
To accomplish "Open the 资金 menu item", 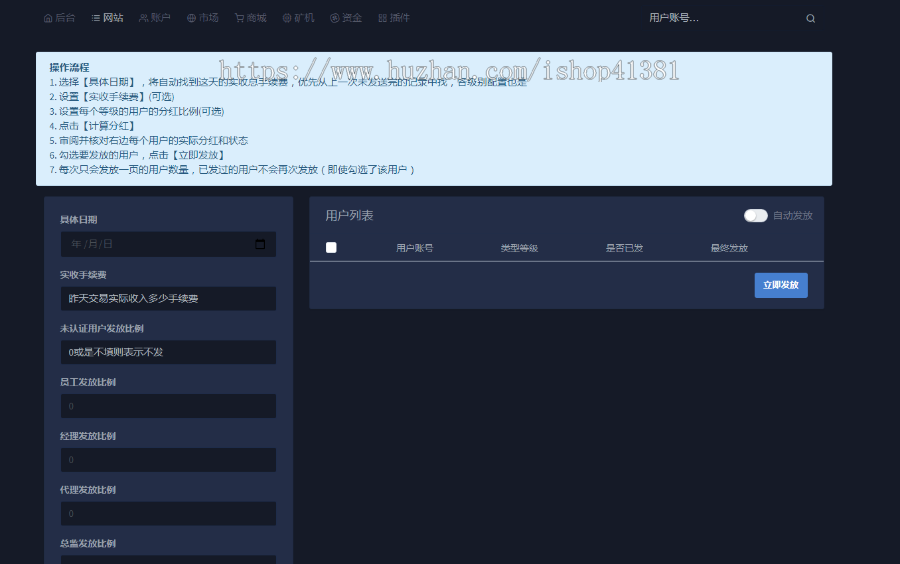I will [346, 18].
